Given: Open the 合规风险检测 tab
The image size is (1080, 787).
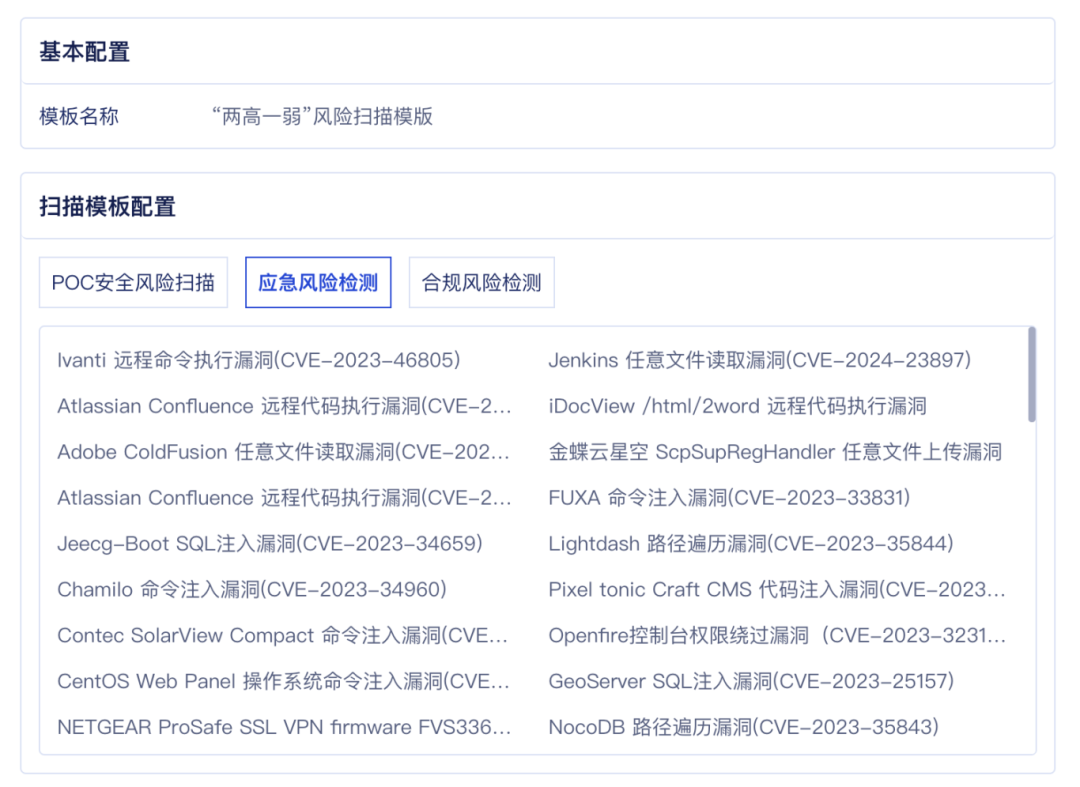Looking at the screenshot, I should pos(481,282).
